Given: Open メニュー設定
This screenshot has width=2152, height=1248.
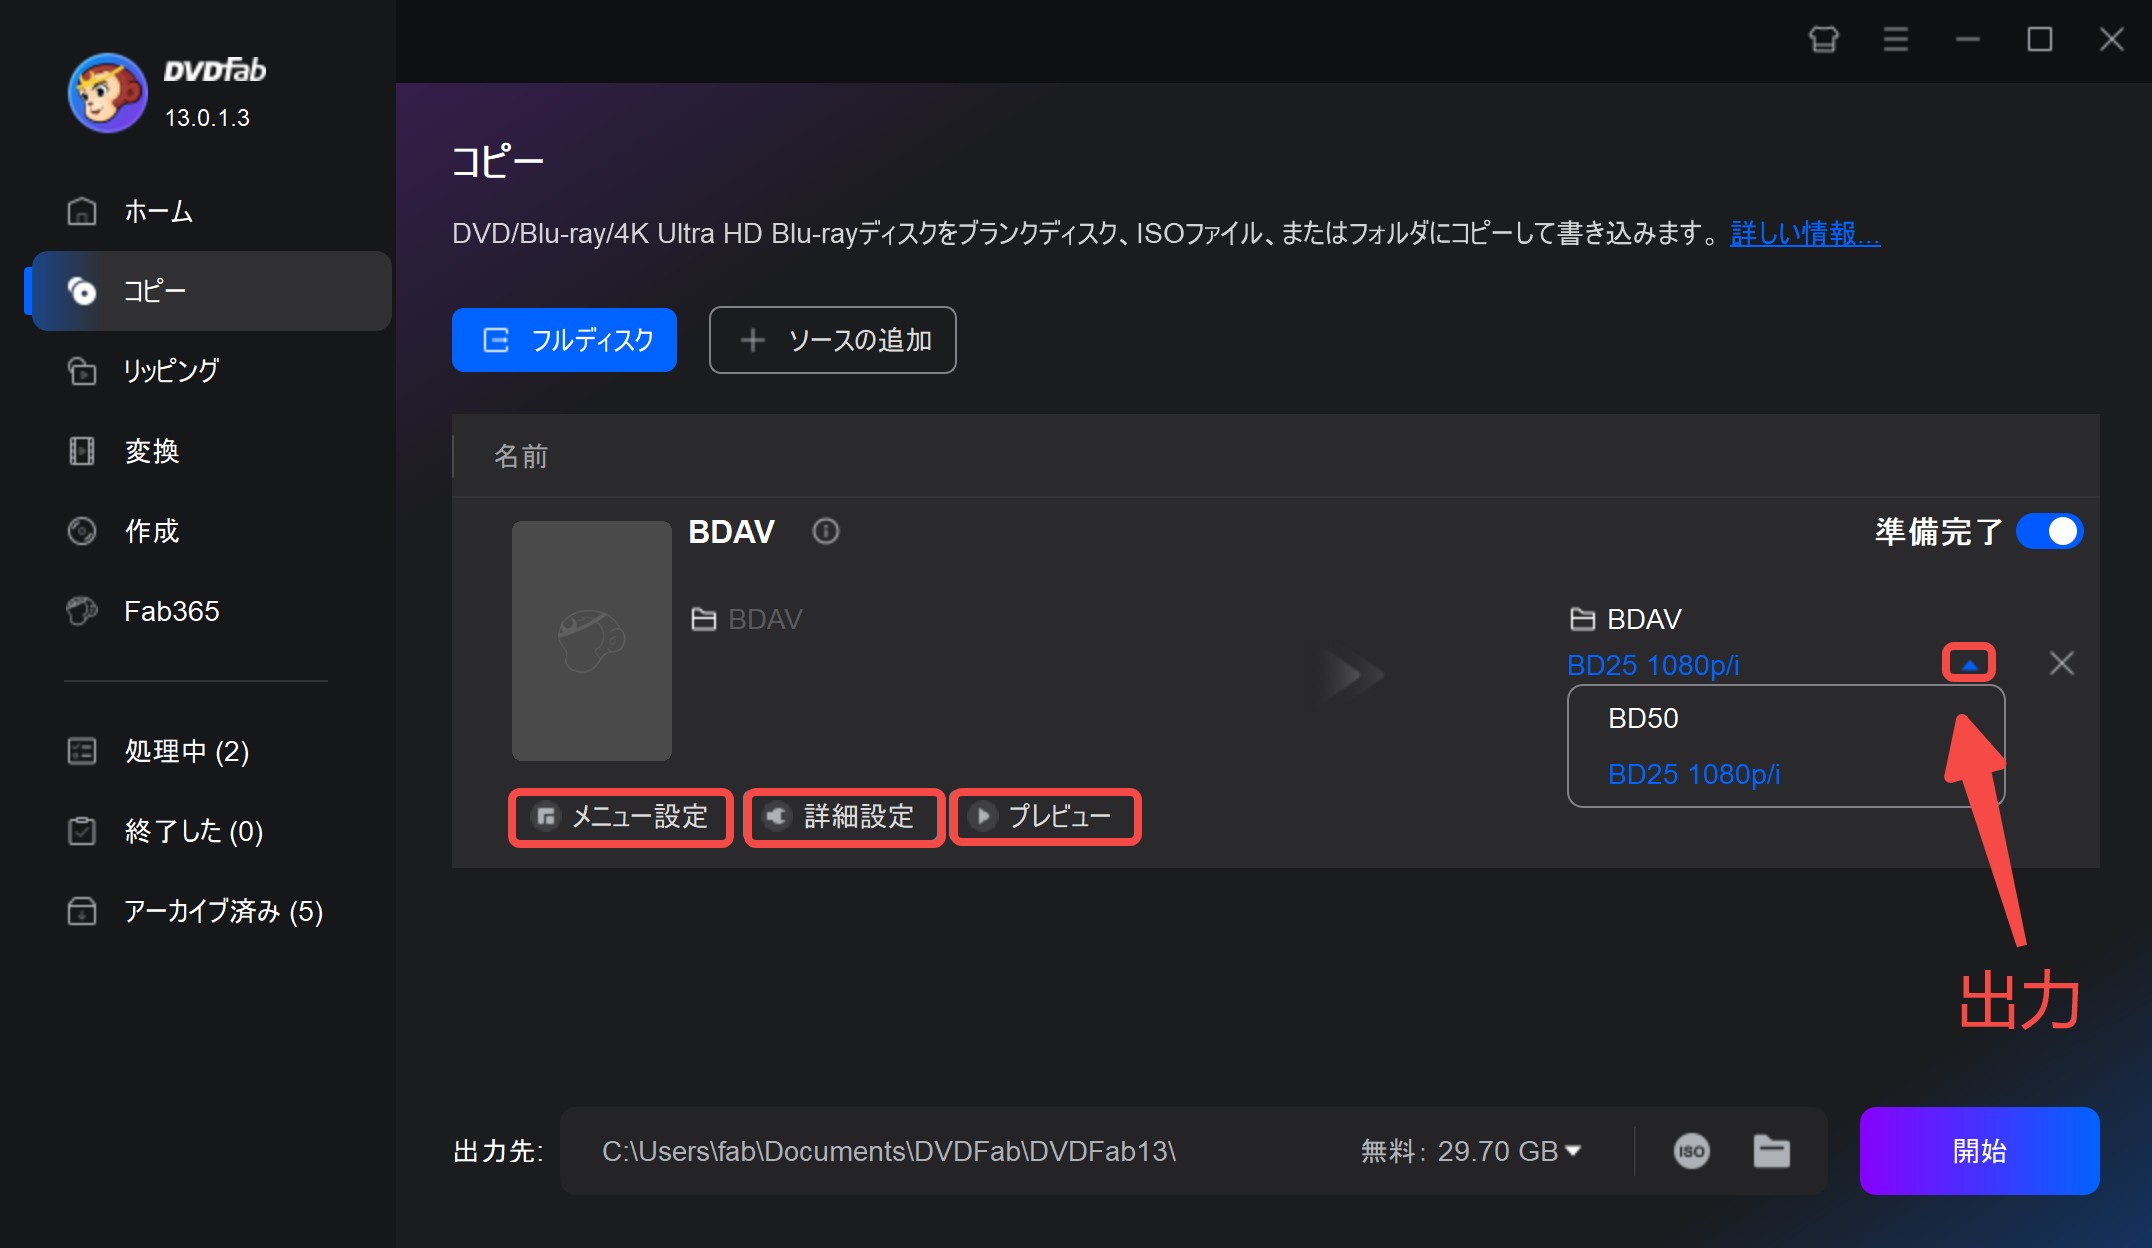Looking at the screenshot, I should tap(621, 817).
